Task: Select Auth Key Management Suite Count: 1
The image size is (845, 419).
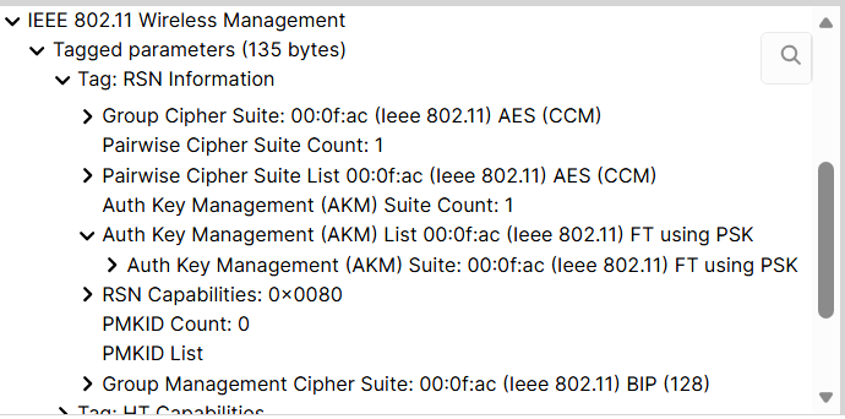Action: pos(308,205)
